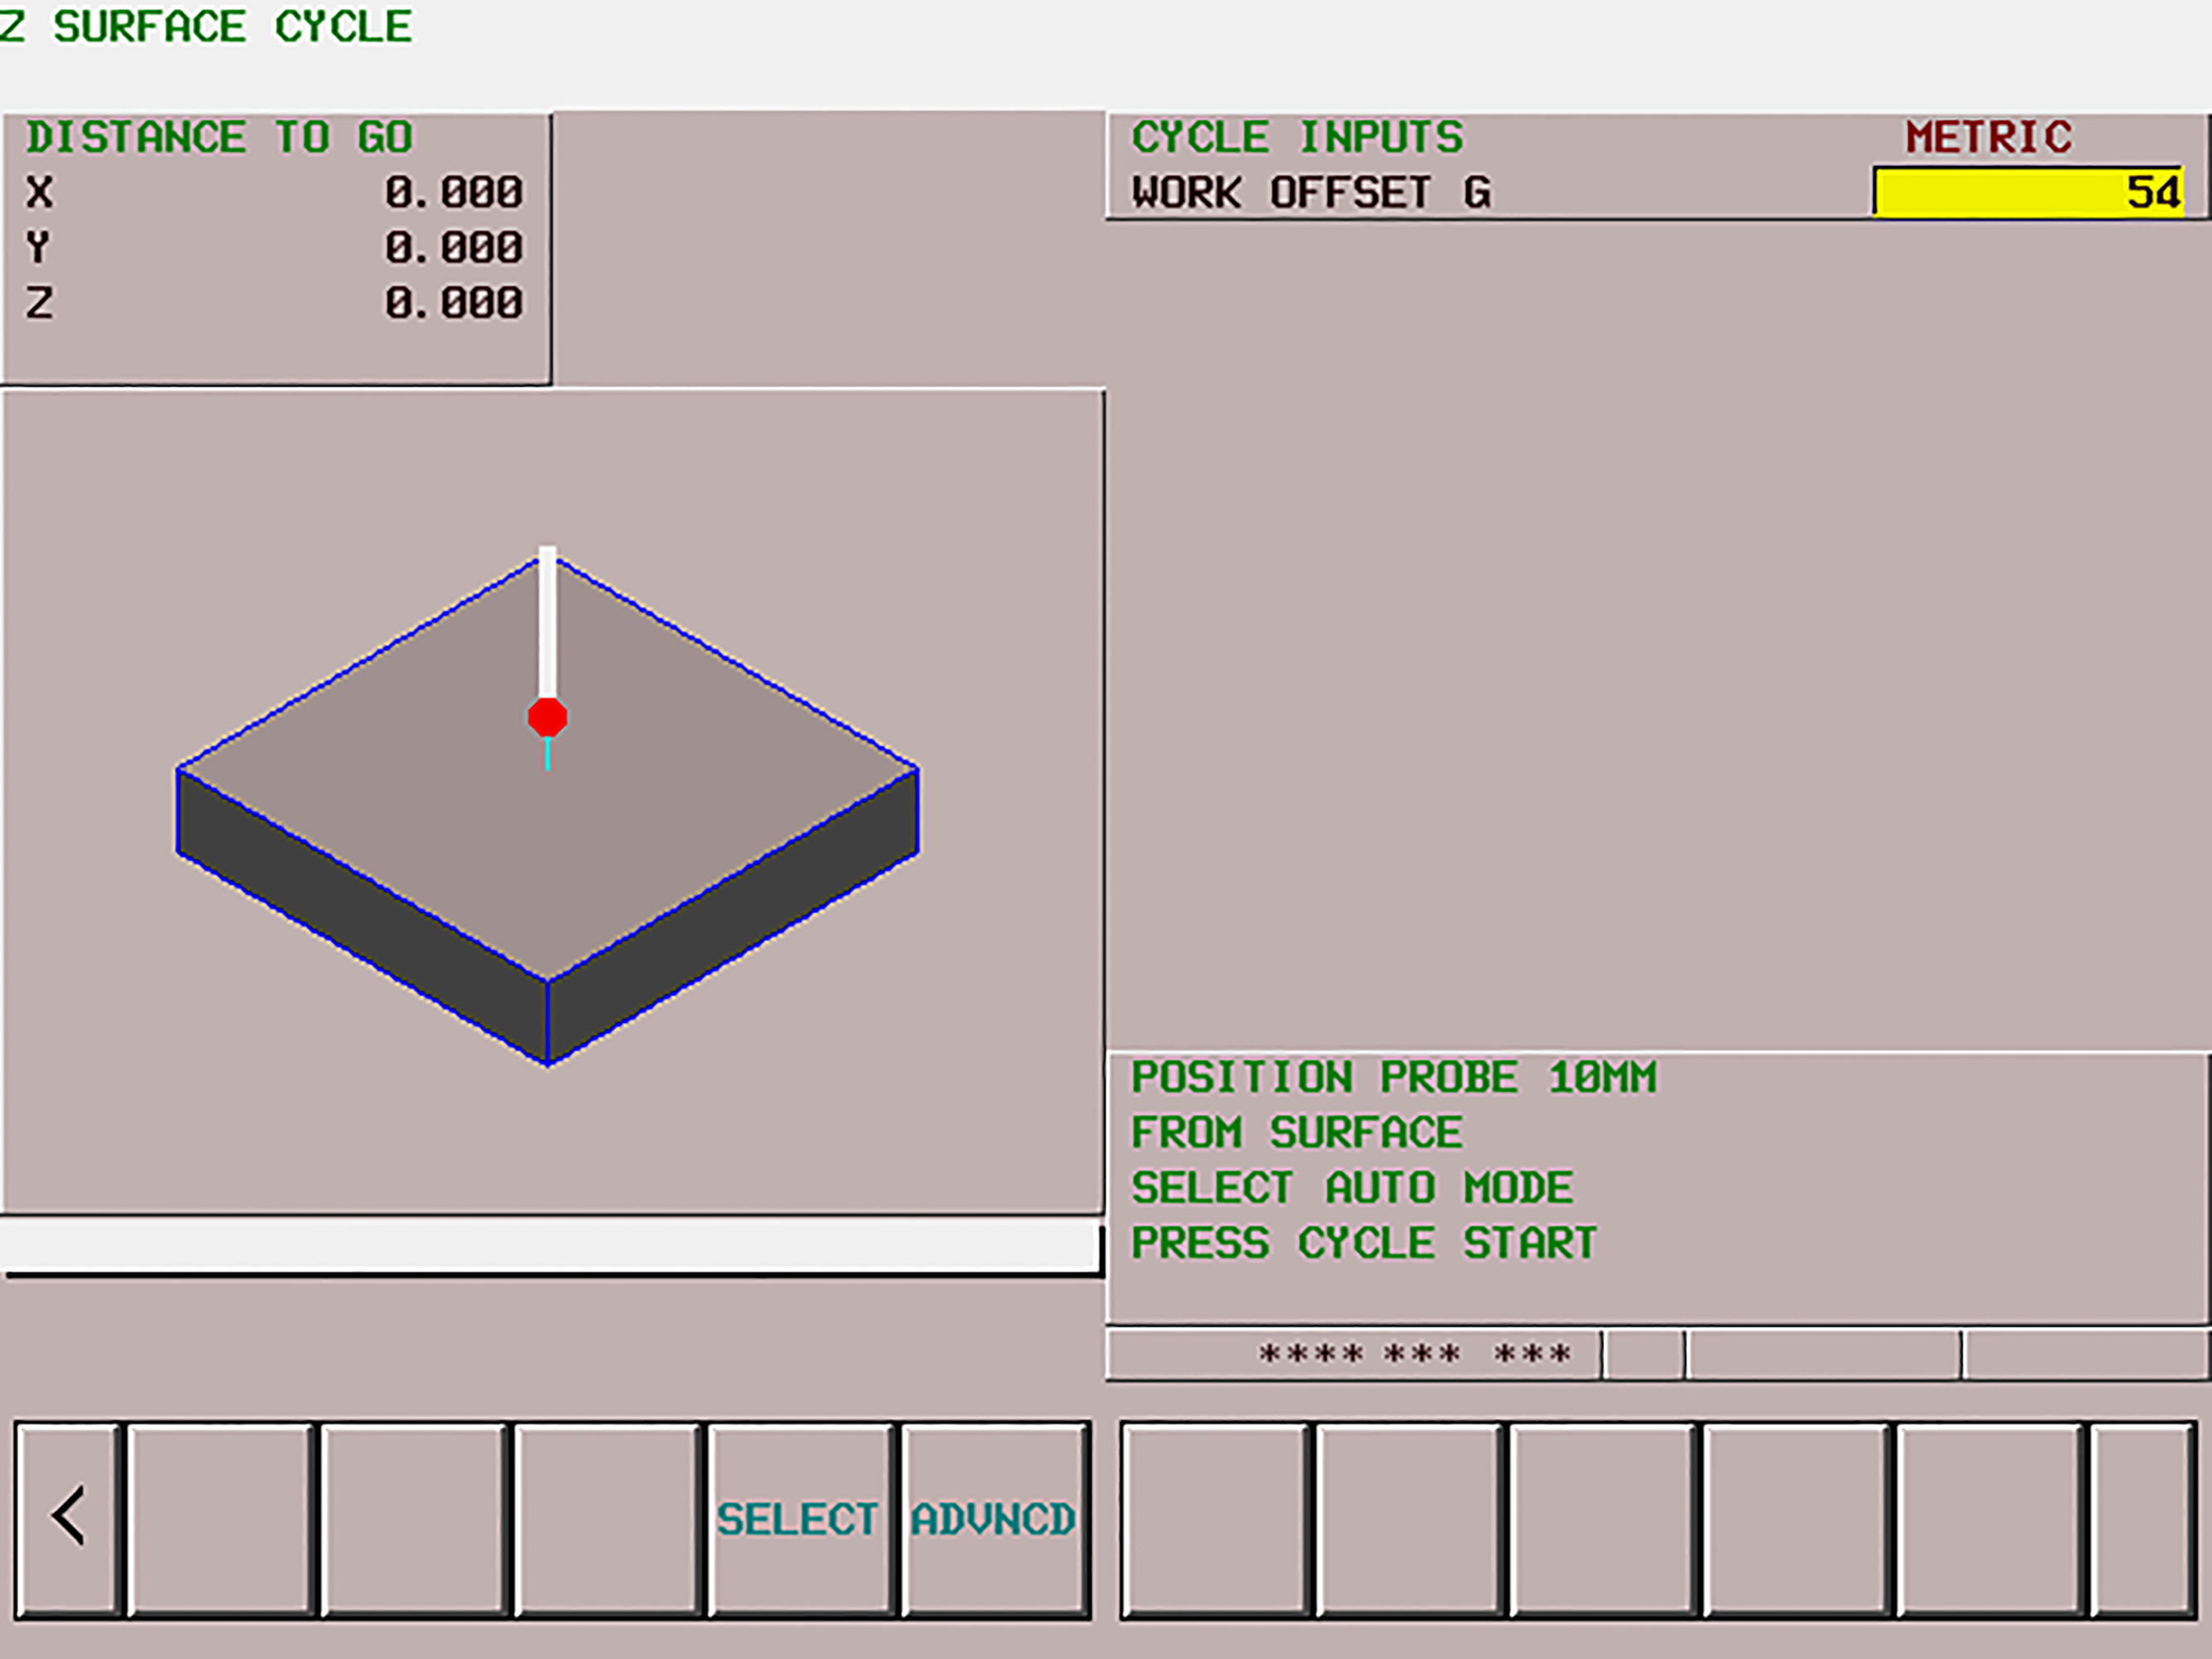Image resolution: width=2212 pixels, height=1659 pixels.
Task: Click the FROM SURFACE instruction line
Action: 1297,1132
